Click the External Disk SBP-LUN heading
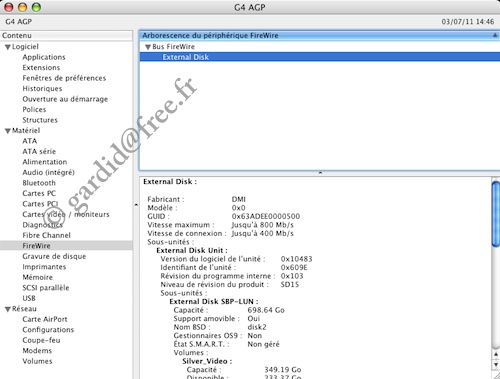This screenshot has width=500, height=379. coord(214,302)
